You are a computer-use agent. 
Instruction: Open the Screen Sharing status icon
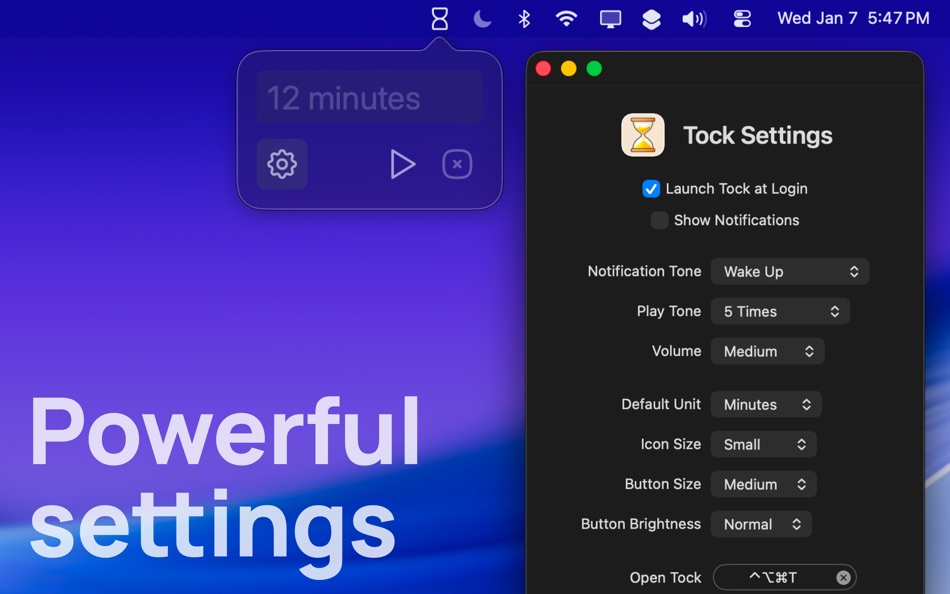point(740,17)
